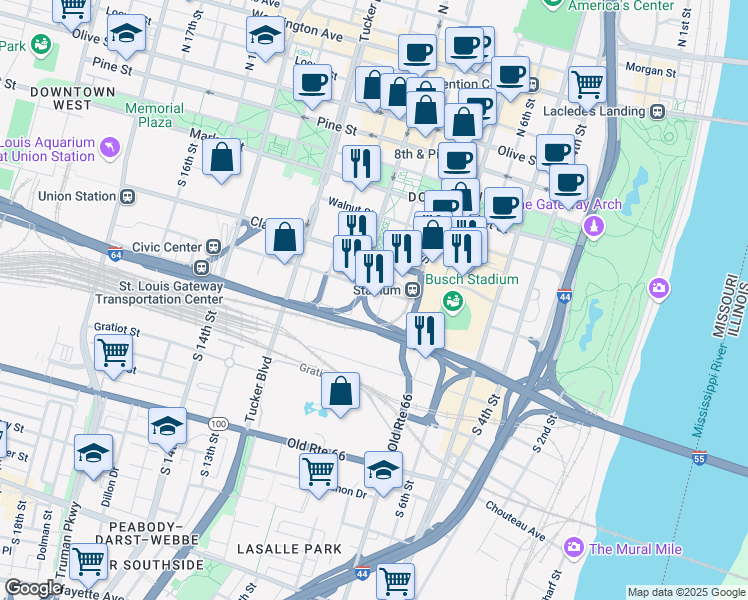Click the Interstate 55 shield on bridge
This screenshot has height=600, width=748.
coord(699,457)
